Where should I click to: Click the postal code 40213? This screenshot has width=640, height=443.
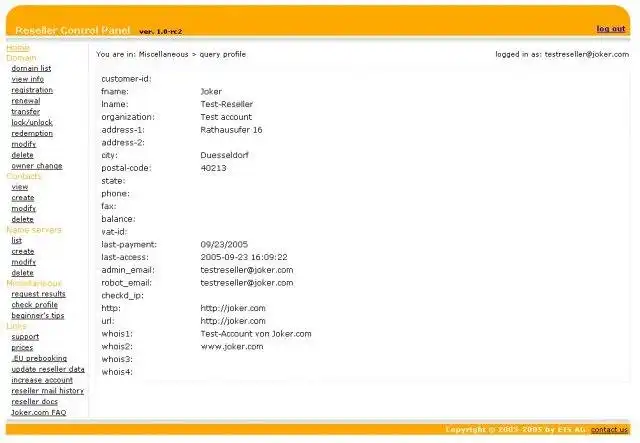[213, 168]
